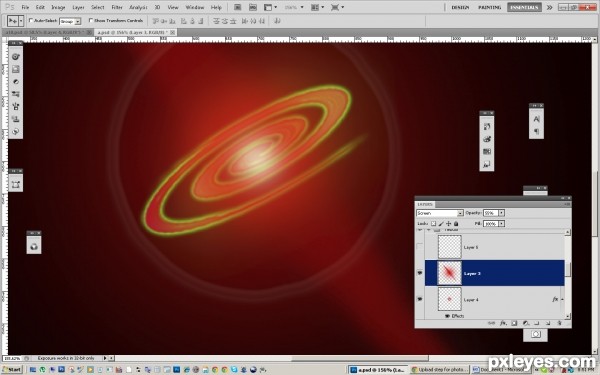Click the Align Bottom Edges icon
This screenshot has height=375, width=600.
[x=173, y=21]
